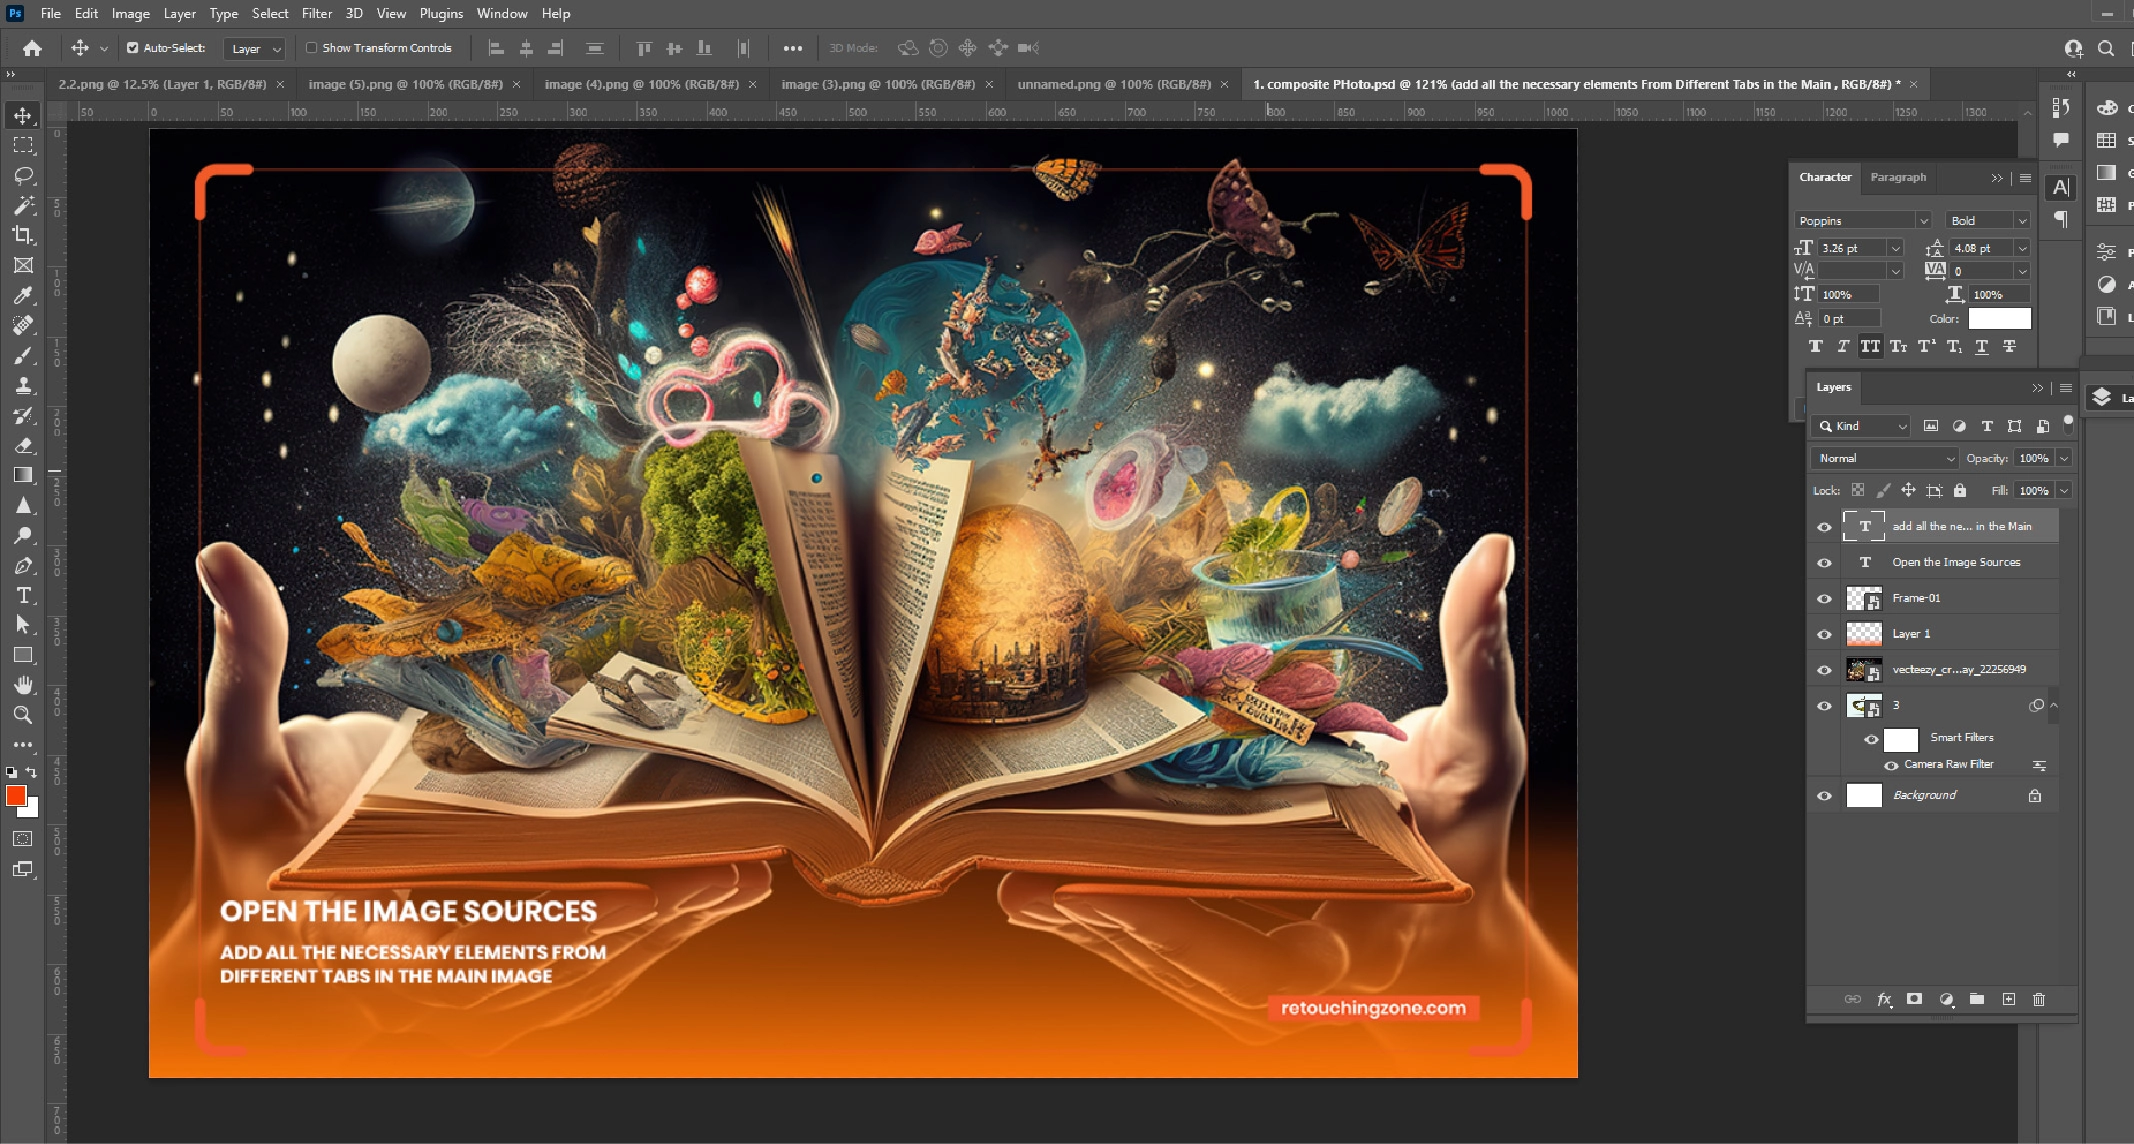Select the Pen tool
2134x1144 pixels.
(23, 565)
